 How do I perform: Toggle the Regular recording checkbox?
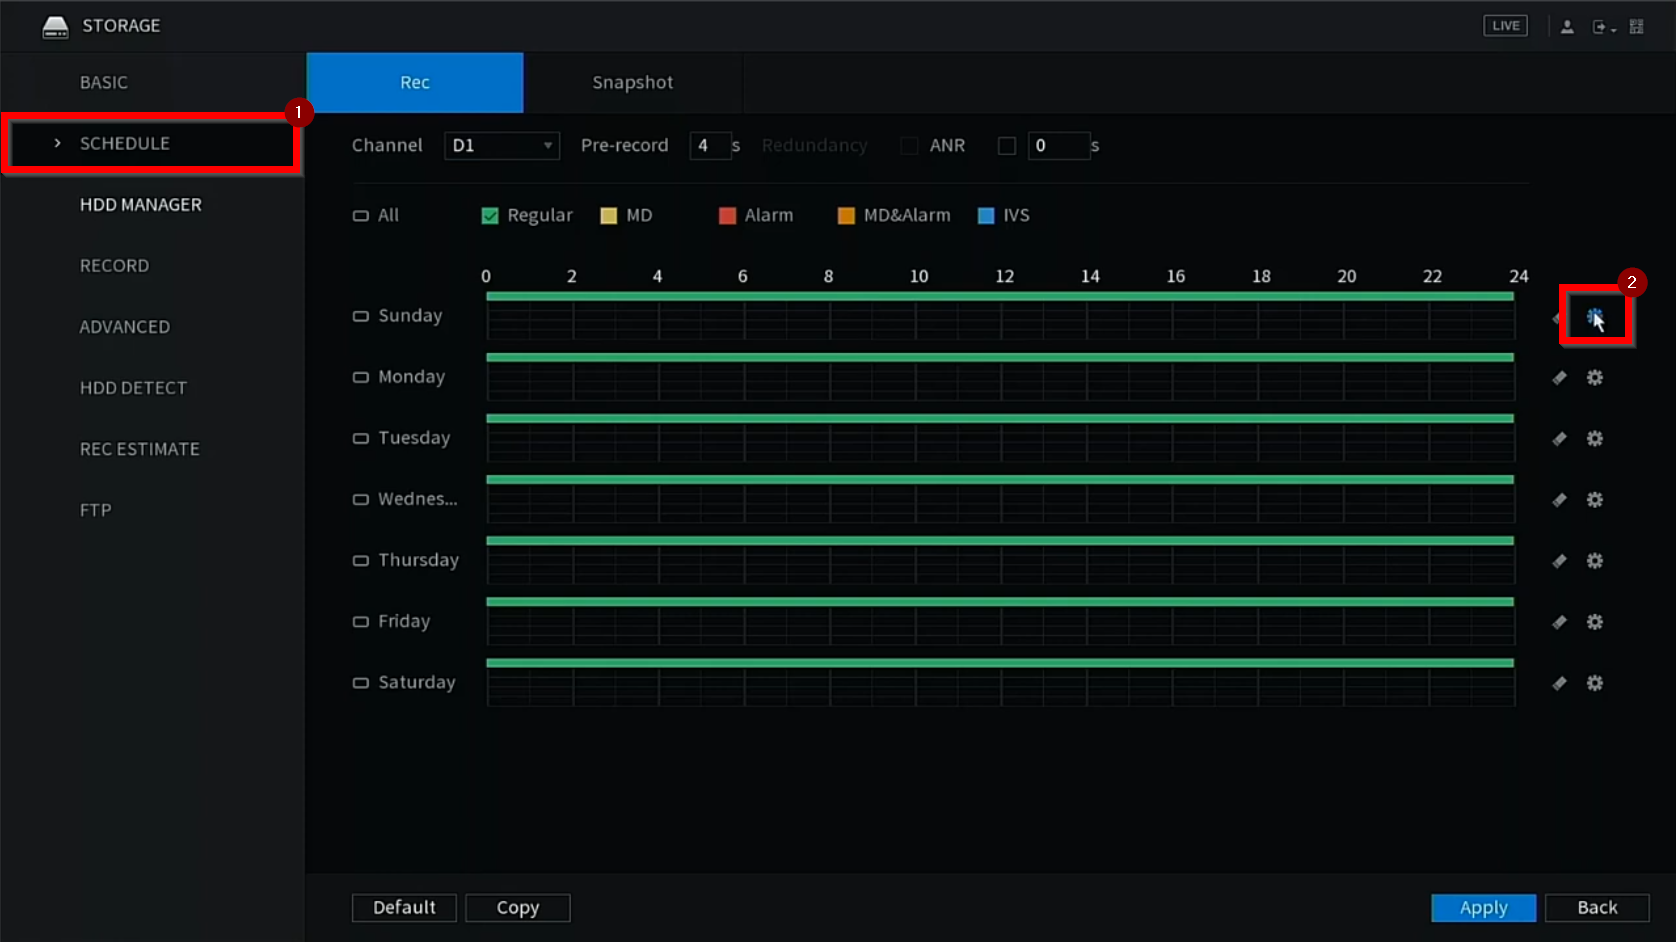click(x=490, y=216)
